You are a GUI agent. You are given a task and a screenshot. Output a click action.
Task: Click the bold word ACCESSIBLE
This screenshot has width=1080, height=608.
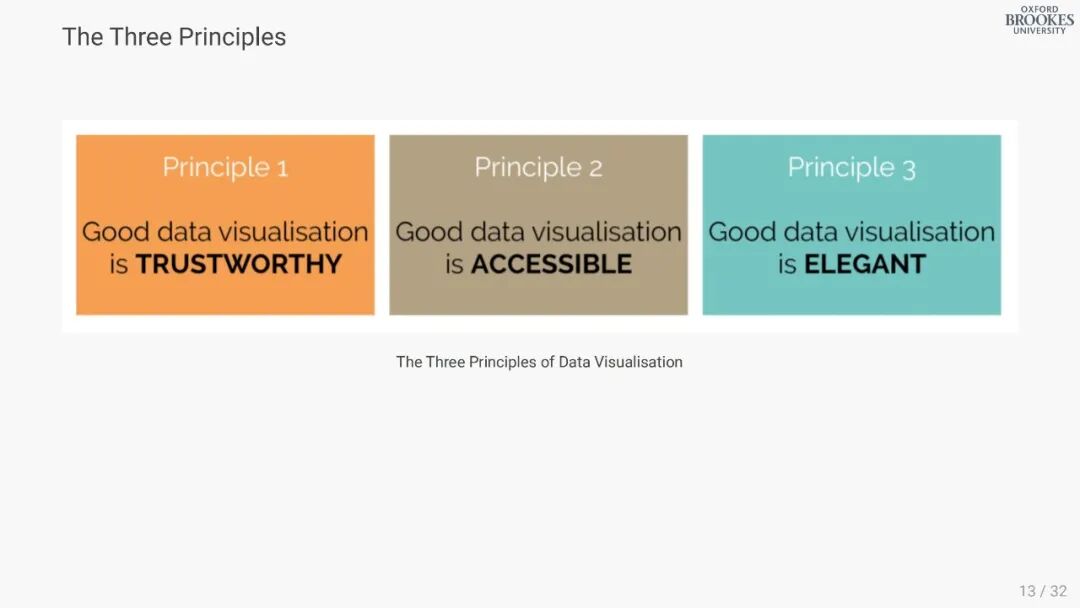tap(551, 264)
